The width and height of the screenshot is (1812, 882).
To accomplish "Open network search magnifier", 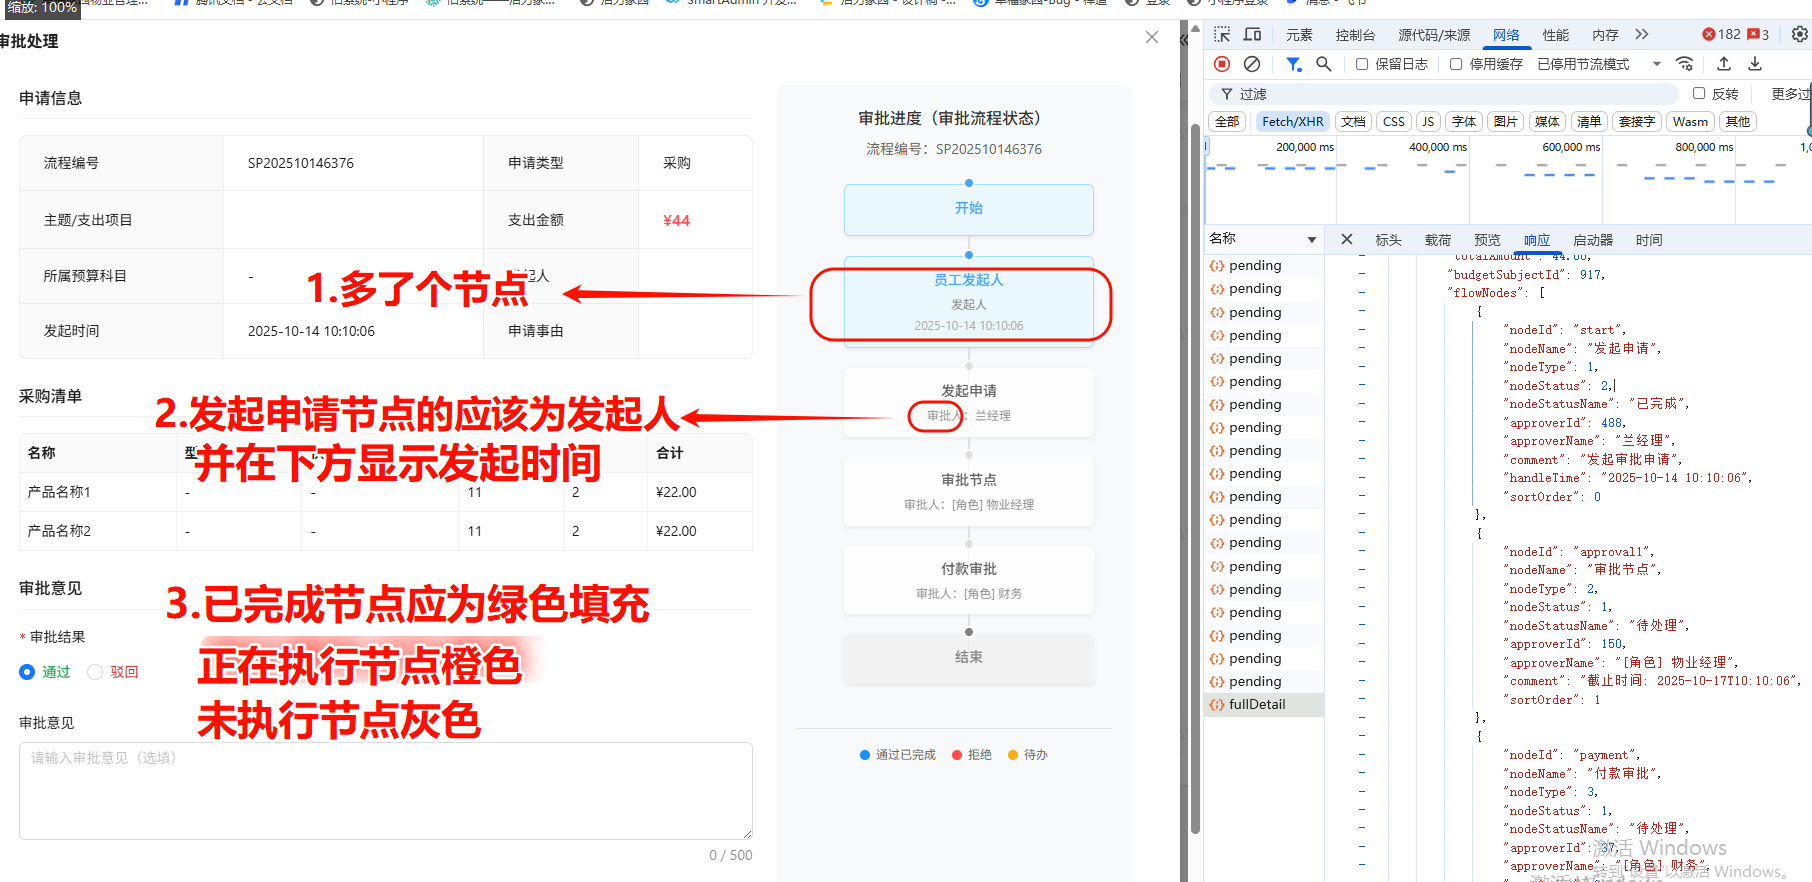I will coord(1323,64).
